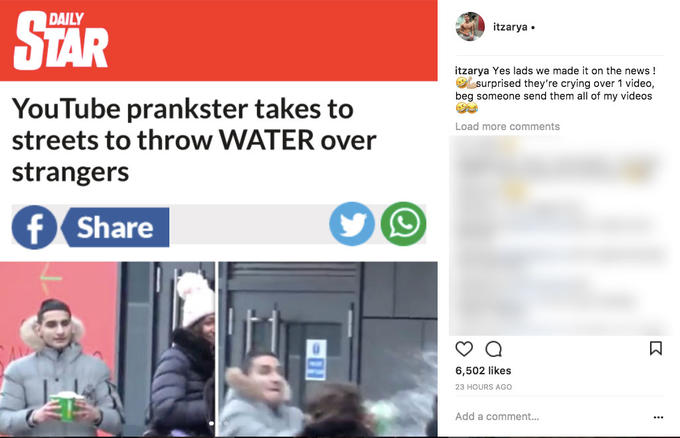Screen dimensions: 680x438
Task: Expand Load more comments
Action: (507, 127)
